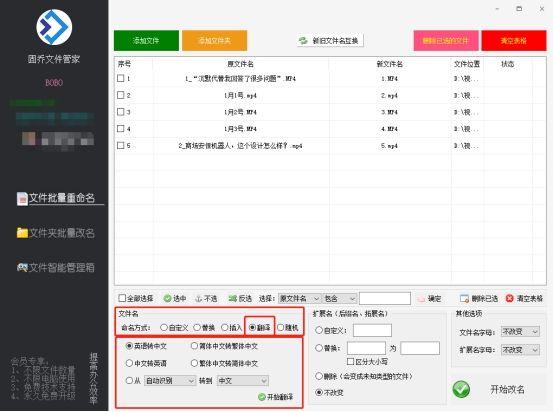Click the 新旧文件名互换 swap icon
The width and height of the screenshot is (553, 412).
click(x=303, y=41)
